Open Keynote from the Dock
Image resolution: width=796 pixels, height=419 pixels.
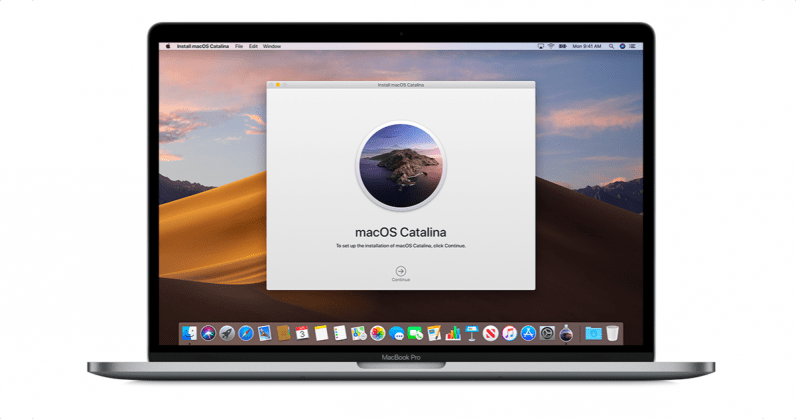[471, 333]
